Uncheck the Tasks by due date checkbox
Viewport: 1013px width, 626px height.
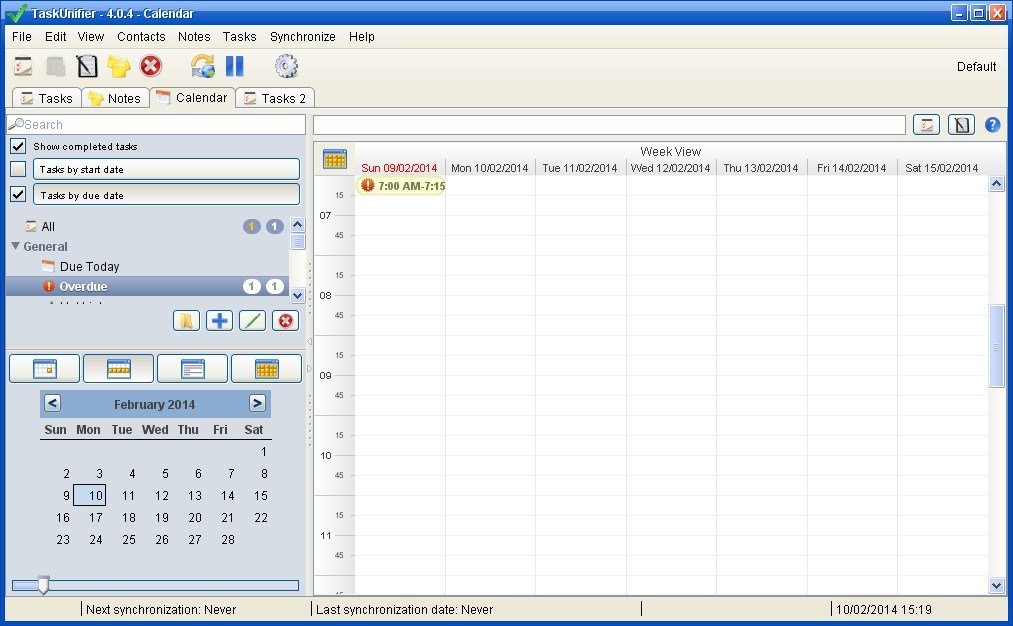(x=18, y=194)
